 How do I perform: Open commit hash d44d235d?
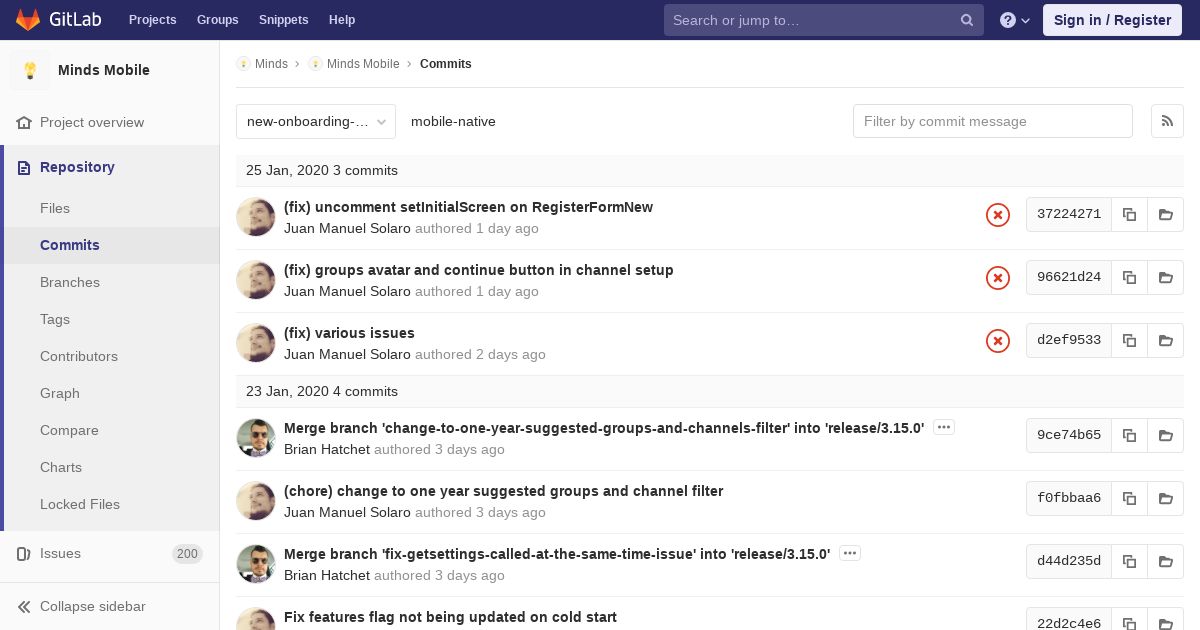tap(1068, 561)
